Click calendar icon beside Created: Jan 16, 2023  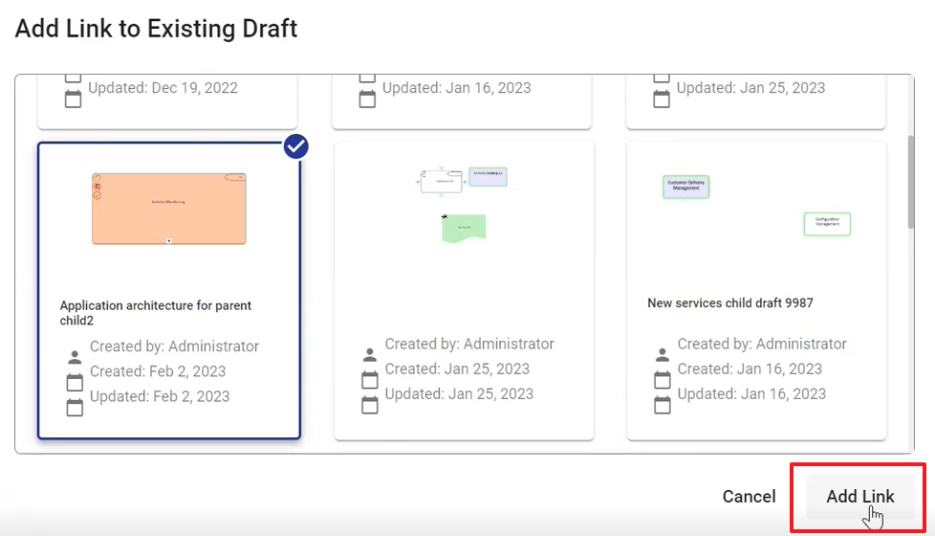(661, 380)
